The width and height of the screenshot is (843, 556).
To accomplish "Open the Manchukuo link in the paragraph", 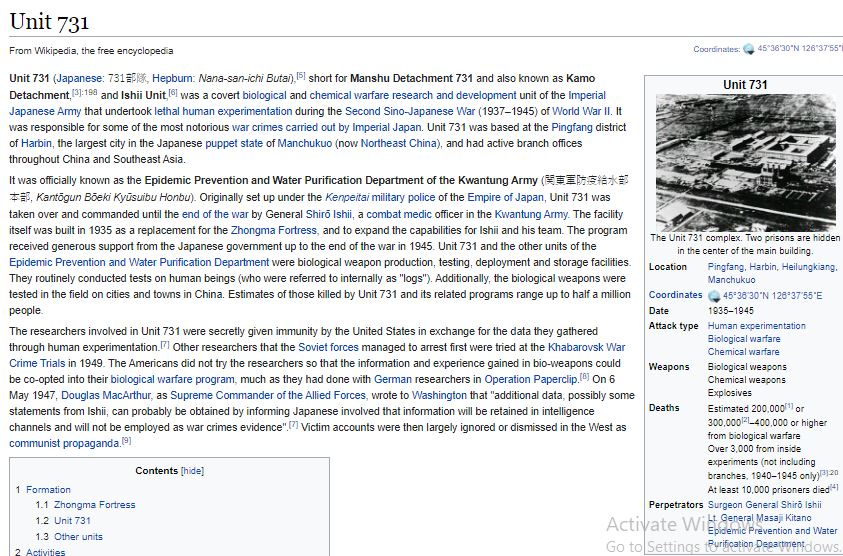I will click(x=305, y=144).
